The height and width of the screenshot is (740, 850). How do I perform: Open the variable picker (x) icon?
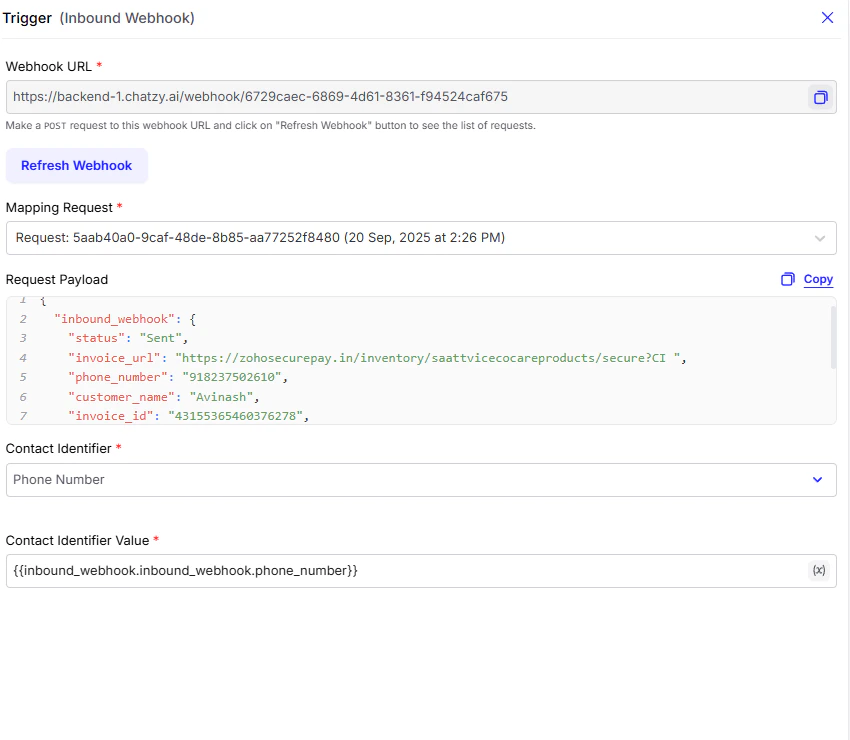coord(819,570)
